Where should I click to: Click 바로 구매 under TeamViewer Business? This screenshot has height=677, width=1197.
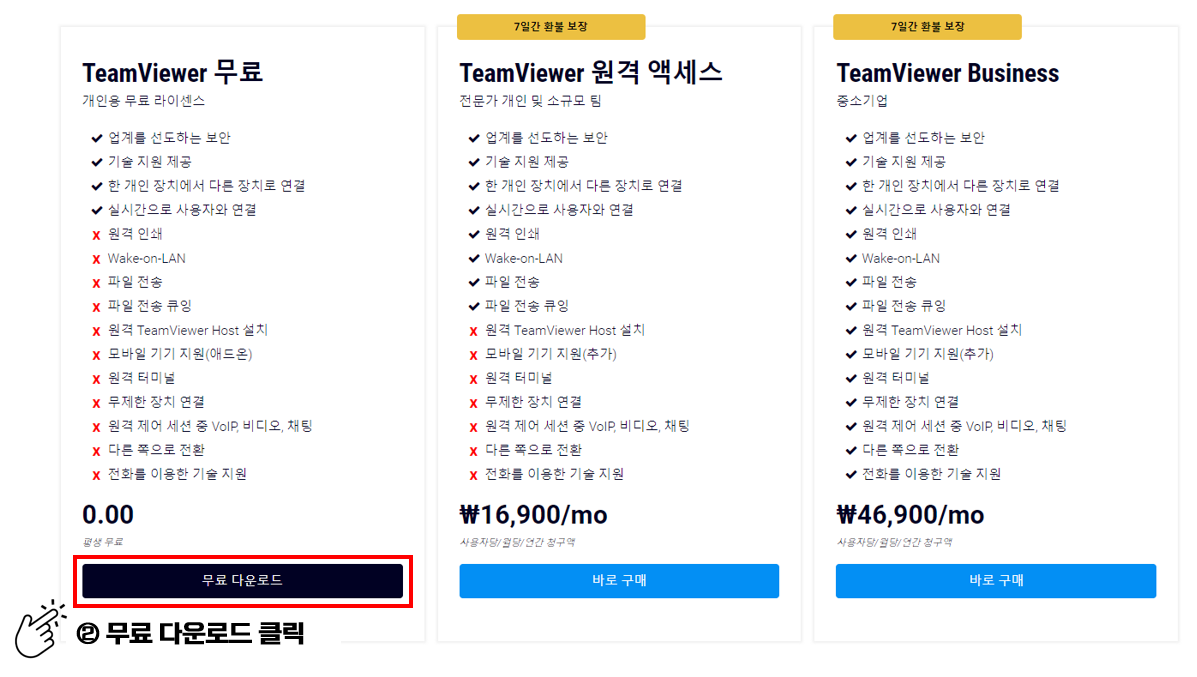tap(995, 581)
